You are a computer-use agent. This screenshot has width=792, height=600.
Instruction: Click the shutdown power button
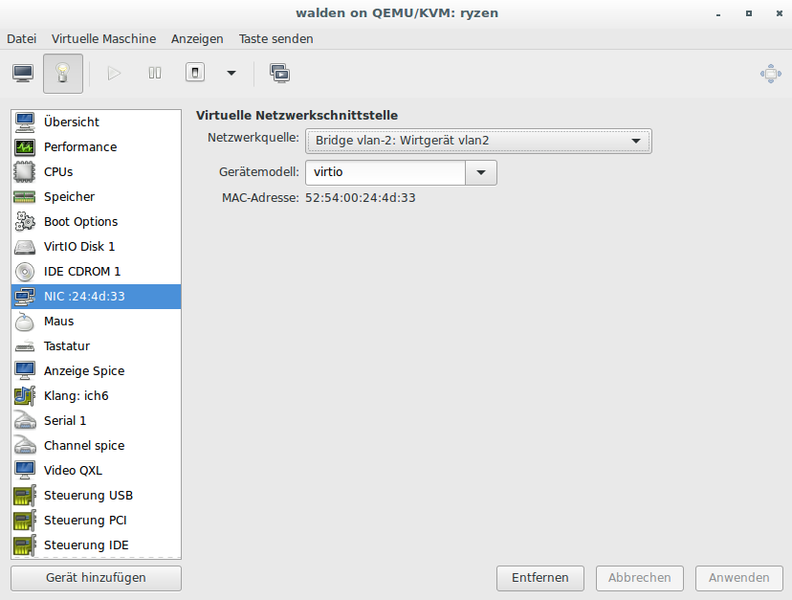(x=197, y=73)
